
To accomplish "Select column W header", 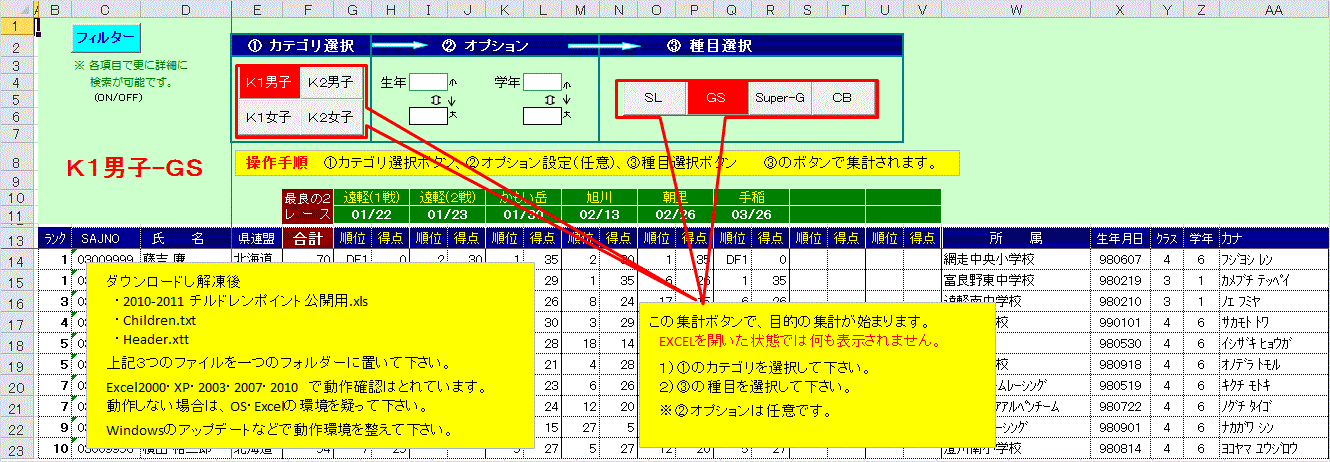I will coord(1015,9).
